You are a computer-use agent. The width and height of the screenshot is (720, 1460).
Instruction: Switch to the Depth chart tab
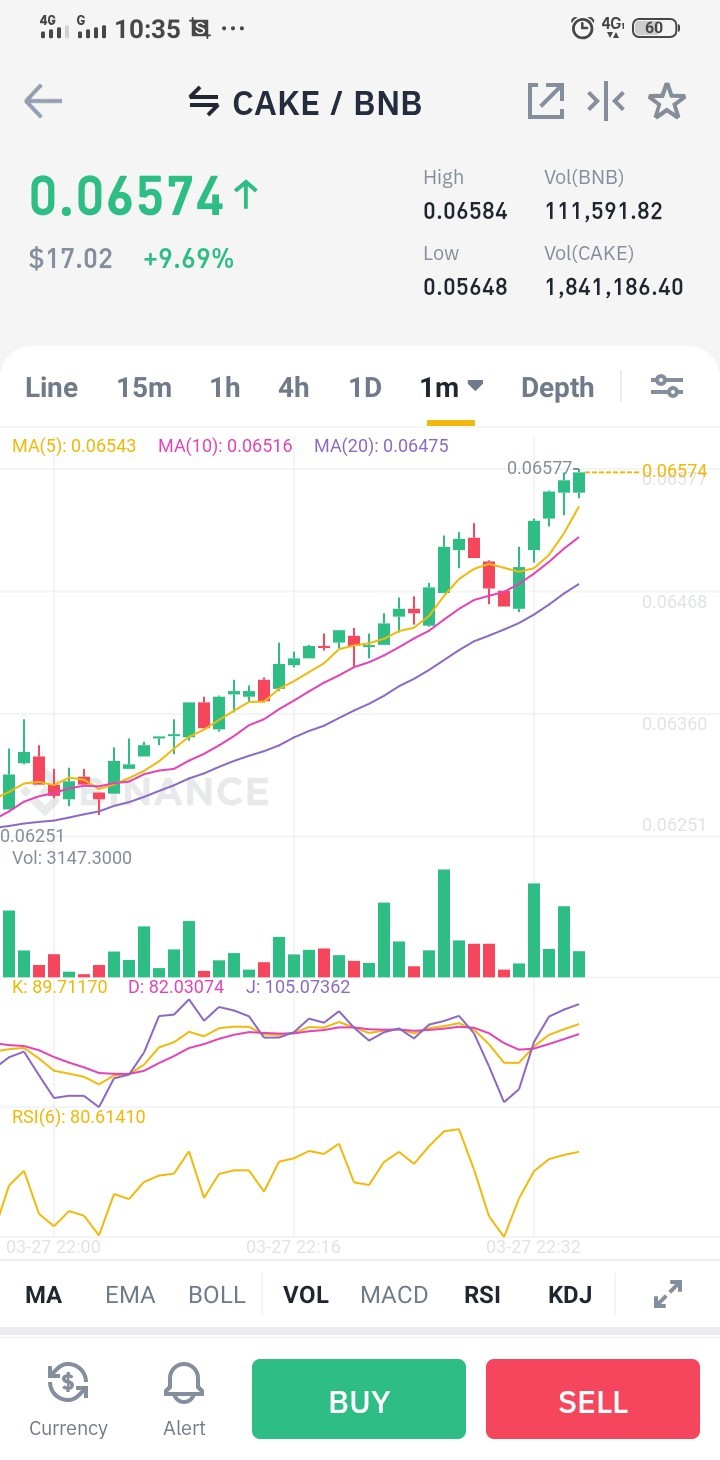coord(557,388)
